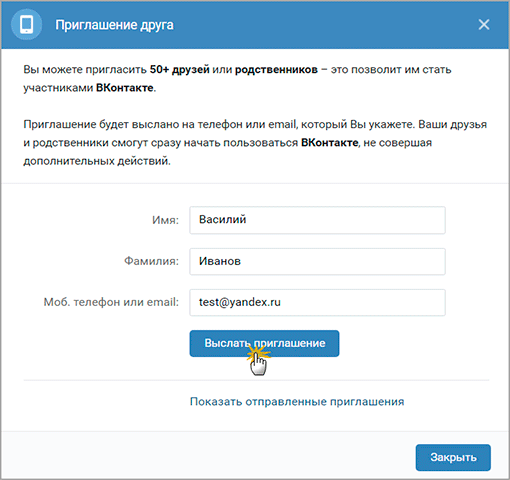
Task: Click bold ВКонтакте after участниками
Action: pyautogui.click(x=125, y=88)
